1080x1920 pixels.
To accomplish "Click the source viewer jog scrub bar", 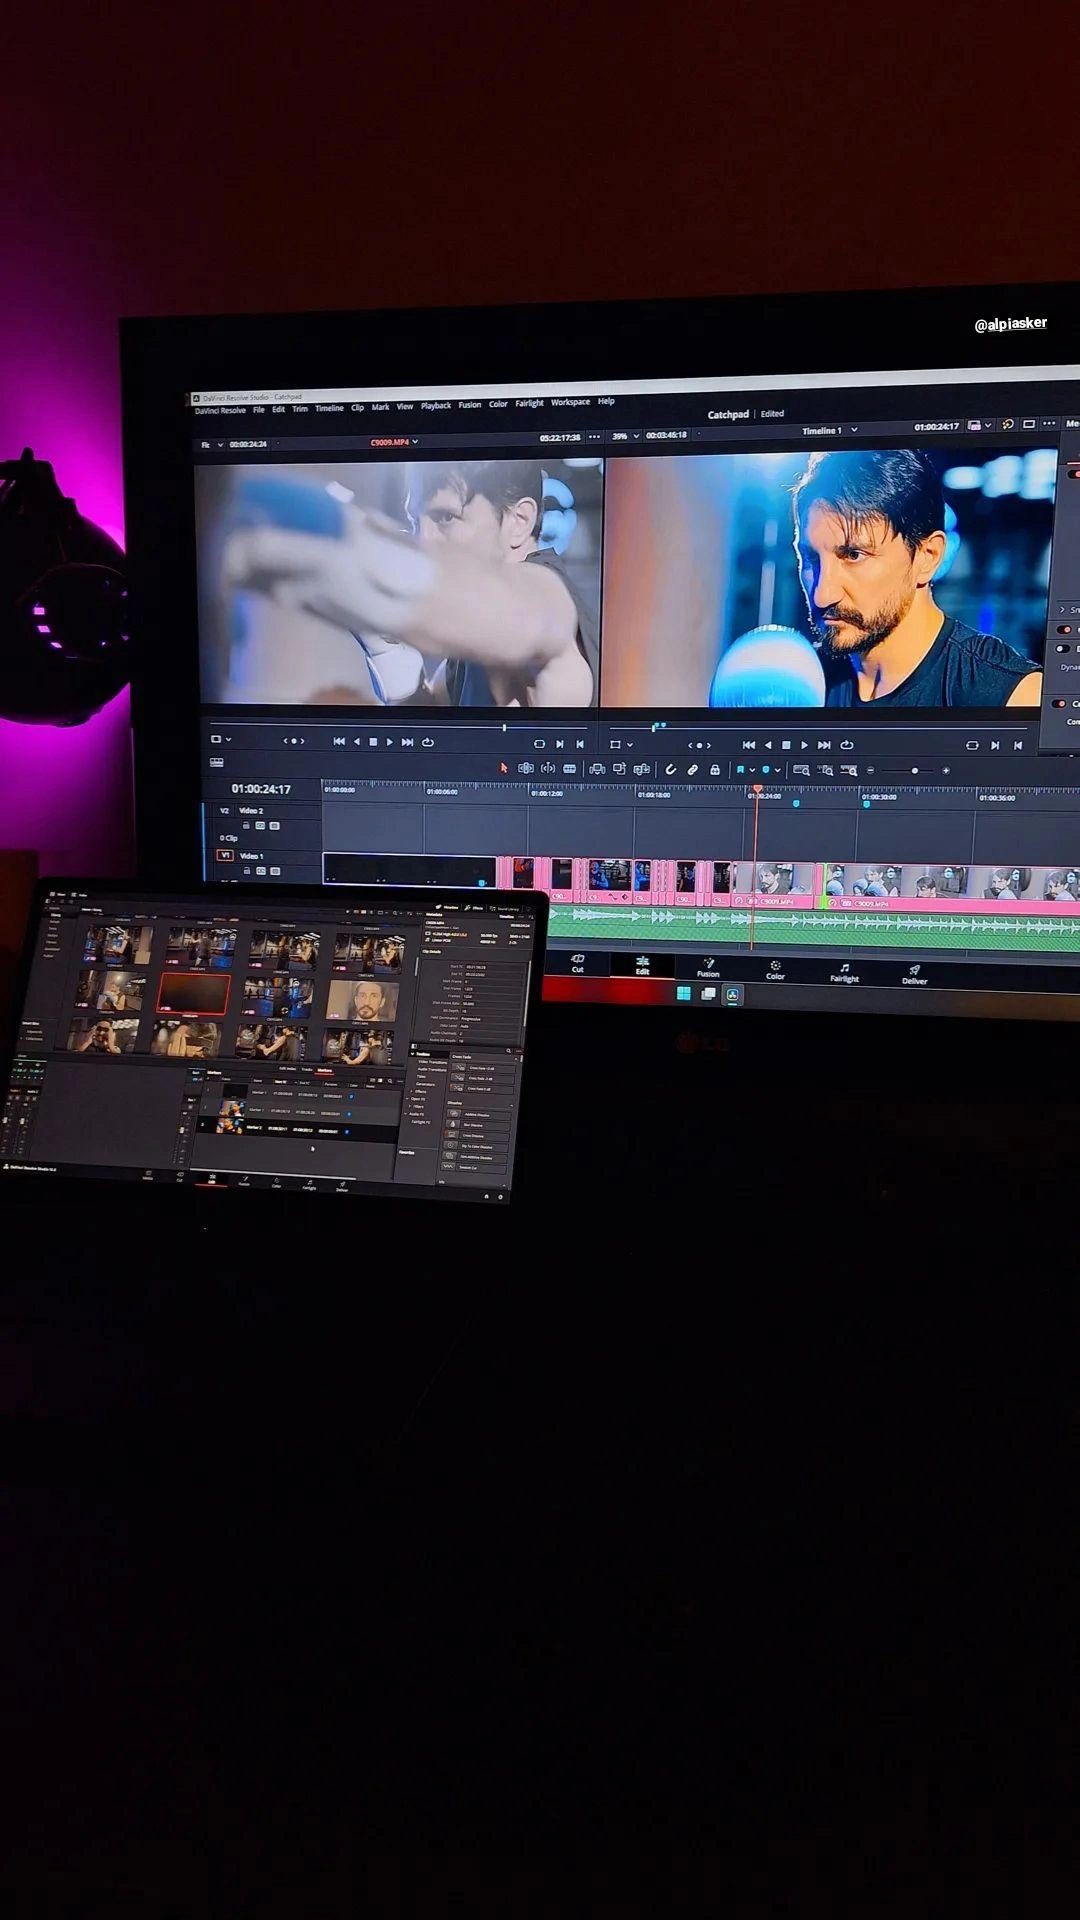I will [398, 727].
